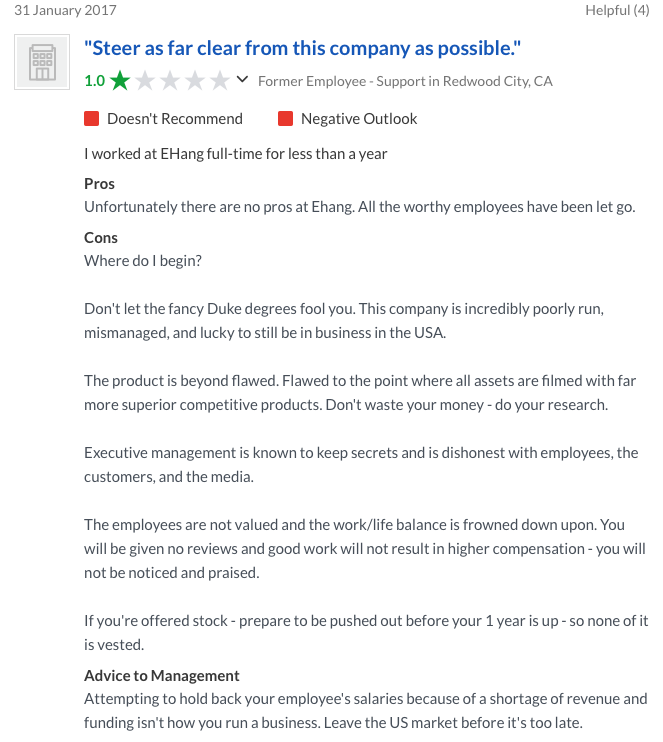Click the red Doesn't Recommend indicator square
This screenshot has height=742, width=663.
[x=91, y=119]
